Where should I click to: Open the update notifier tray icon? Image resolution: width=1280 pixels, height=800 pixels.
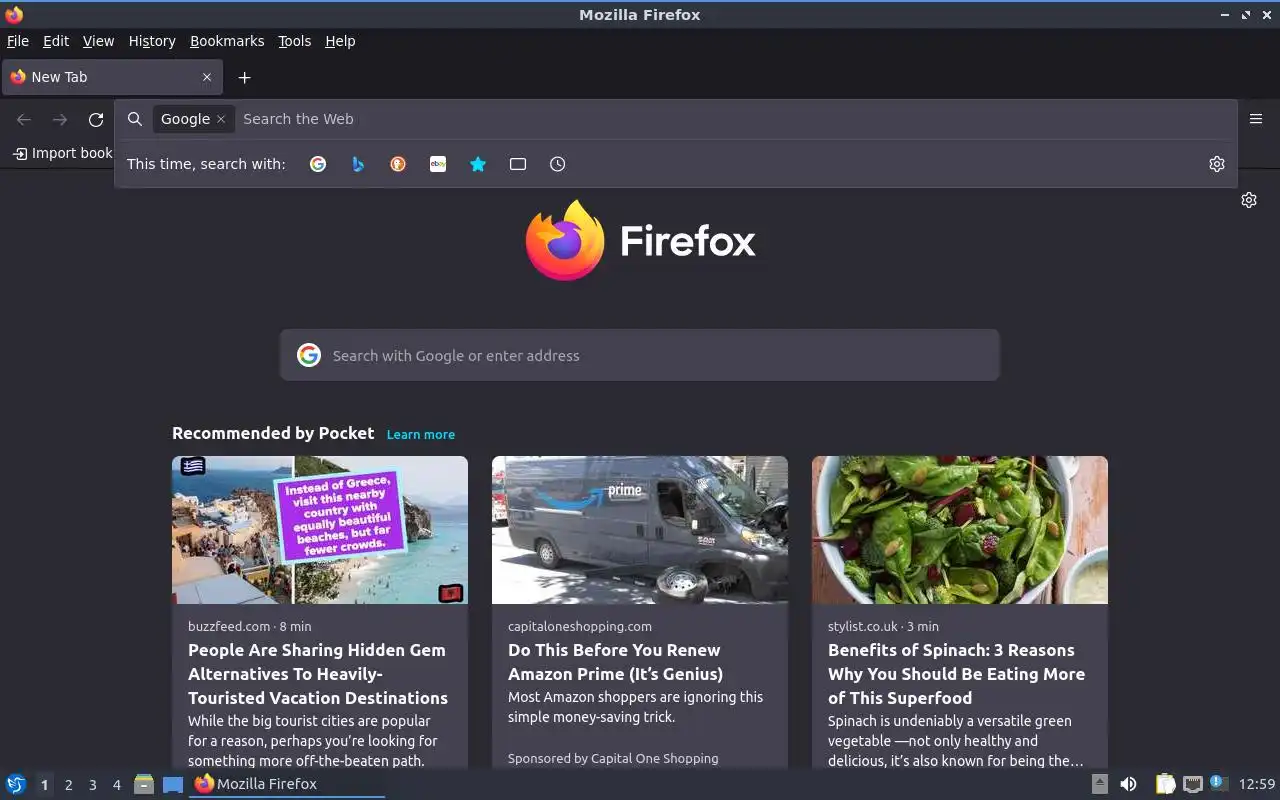1218,783
